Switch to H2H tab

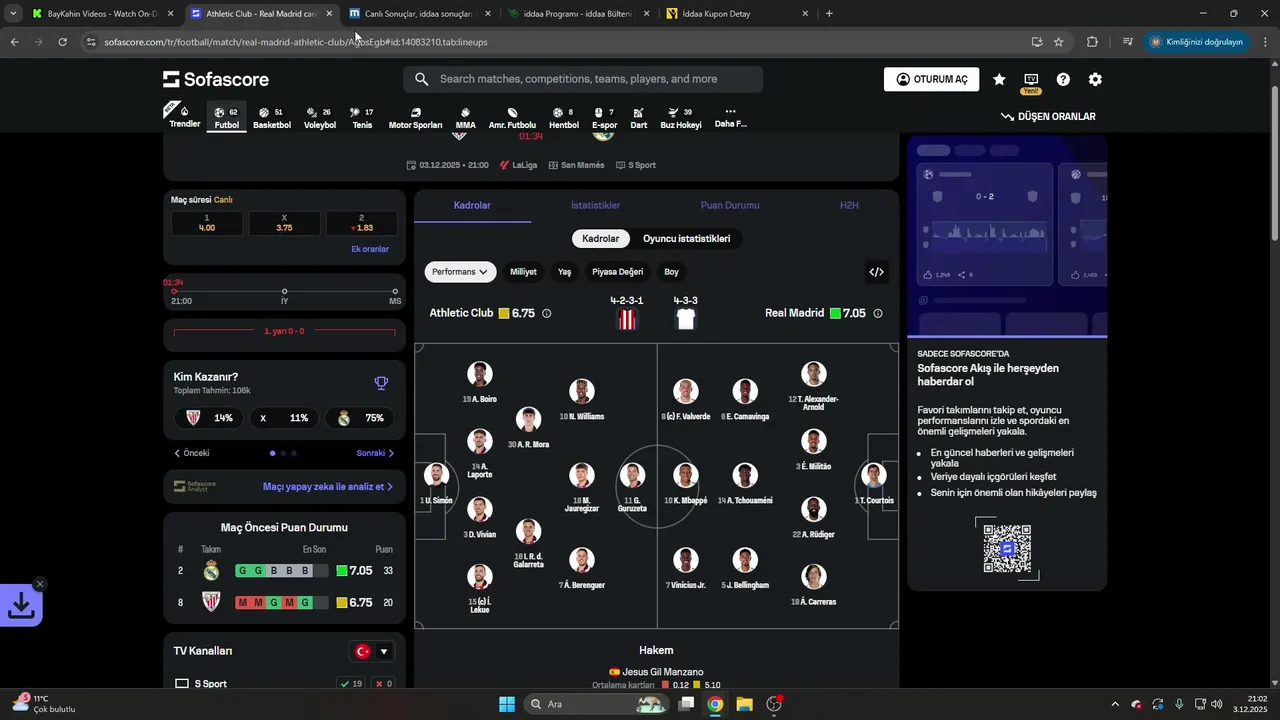(849, 205)
